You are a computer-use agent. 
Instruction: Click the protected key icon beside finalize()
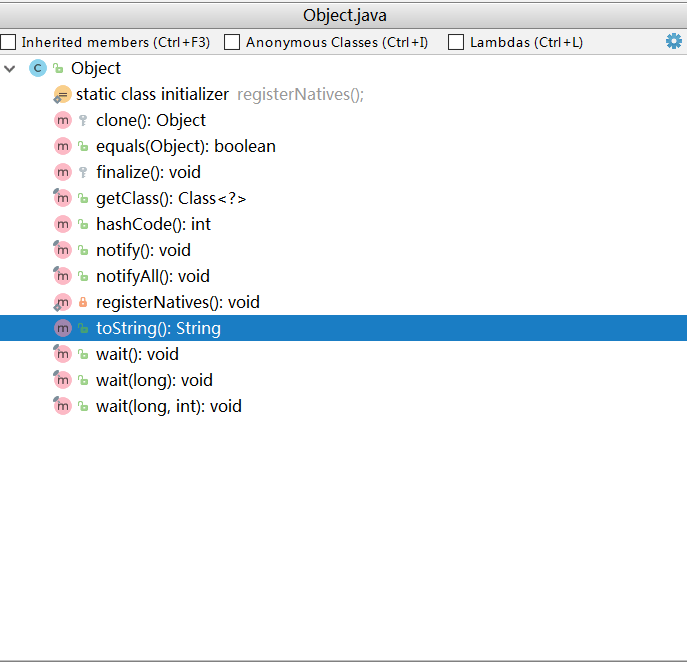pos(83,172)
